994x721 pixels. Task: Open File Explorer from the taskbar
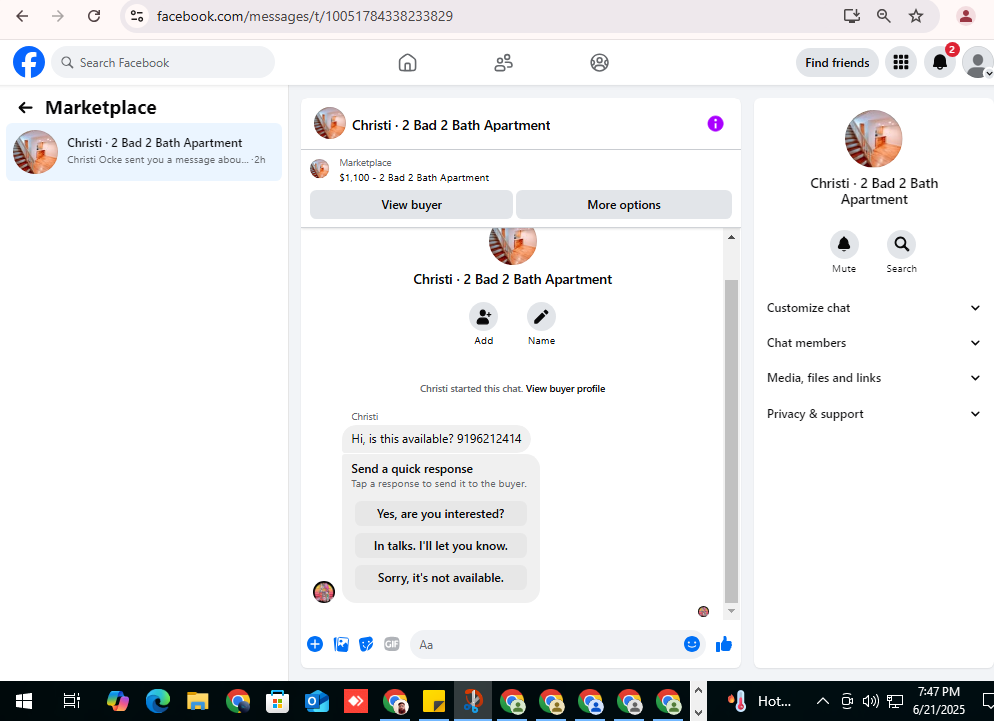pyautogui.click(x=198, y=701)
